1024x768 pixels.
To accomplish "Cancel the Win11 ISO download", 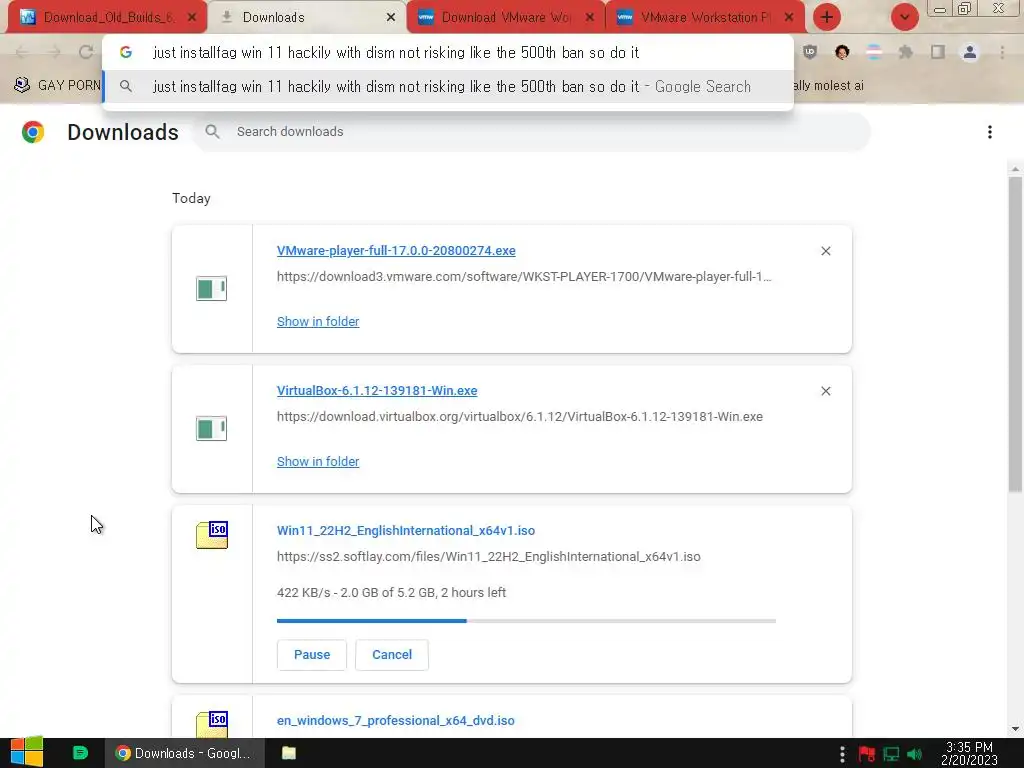I will [392, 655].
